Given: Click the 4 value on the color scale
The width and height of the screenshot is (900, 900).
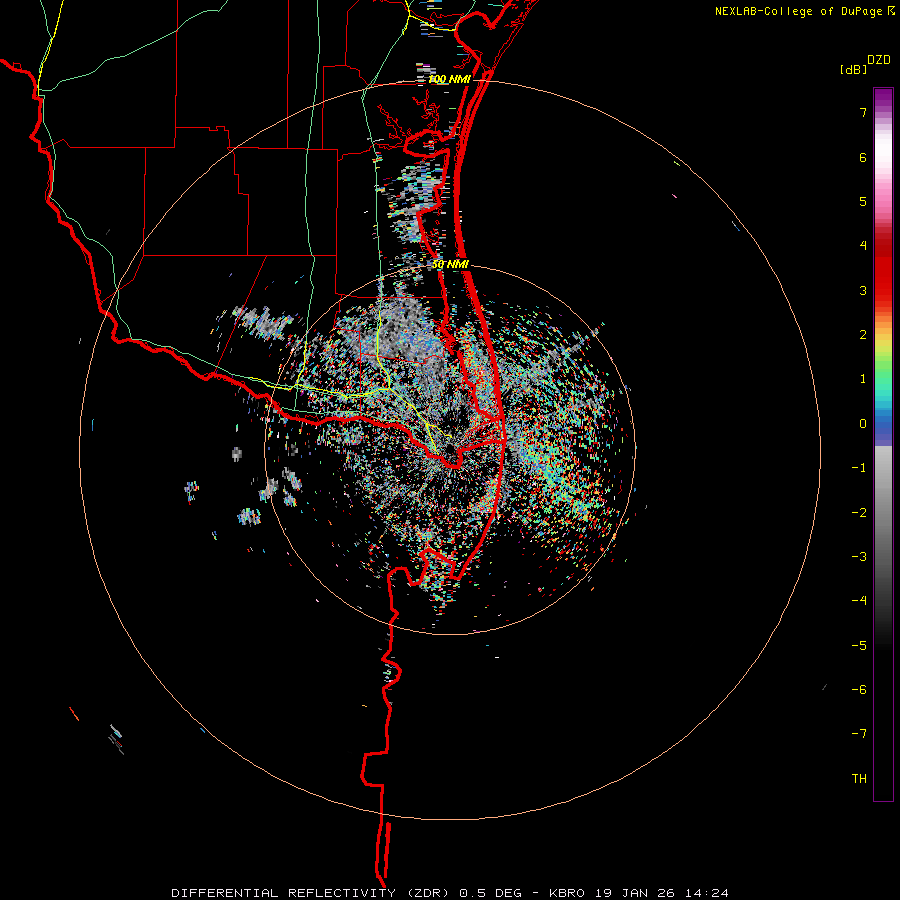Looking at the screenshot, I should 863,246.
